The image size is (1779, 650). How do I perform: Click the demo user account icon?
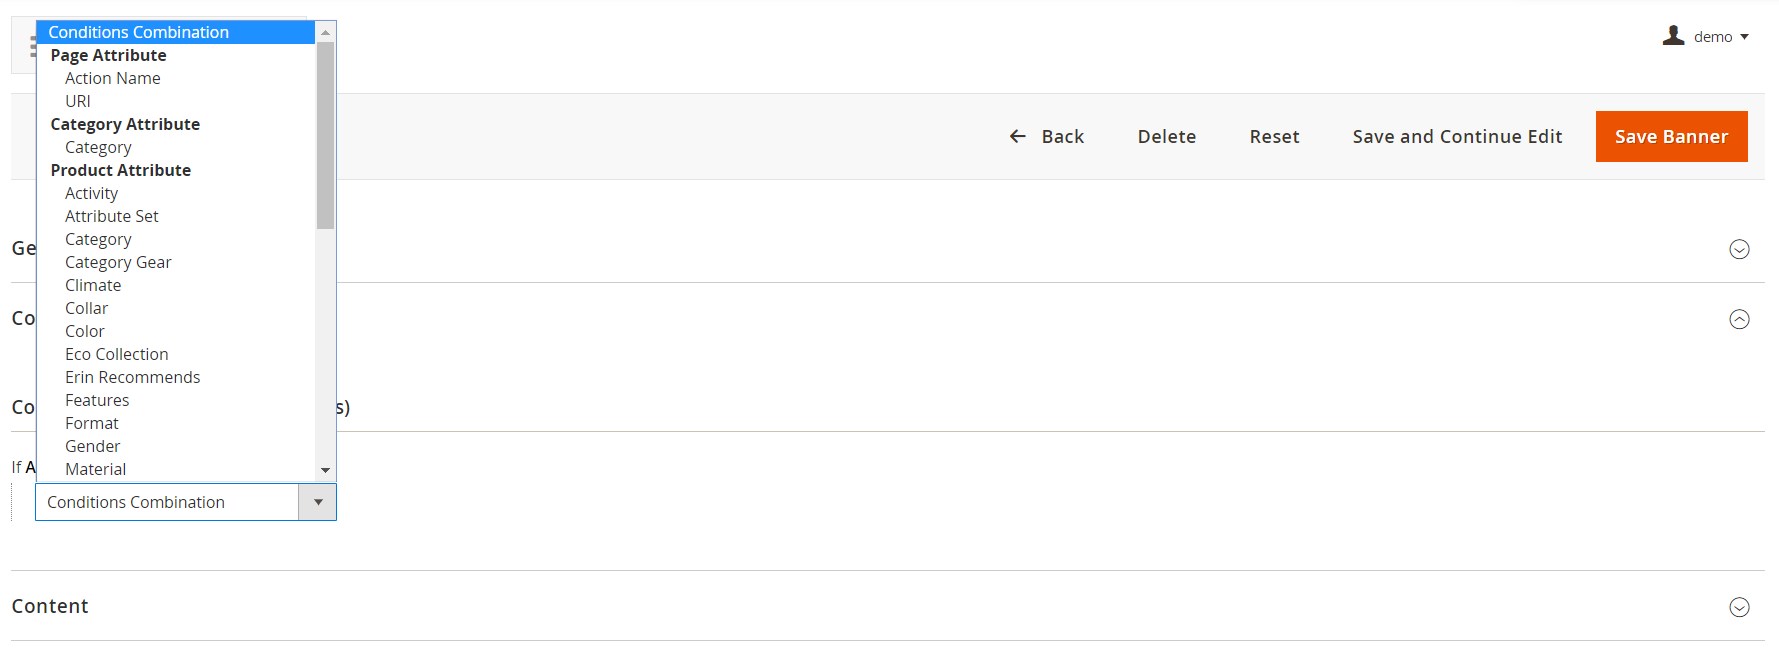[x=1673, y=36]
